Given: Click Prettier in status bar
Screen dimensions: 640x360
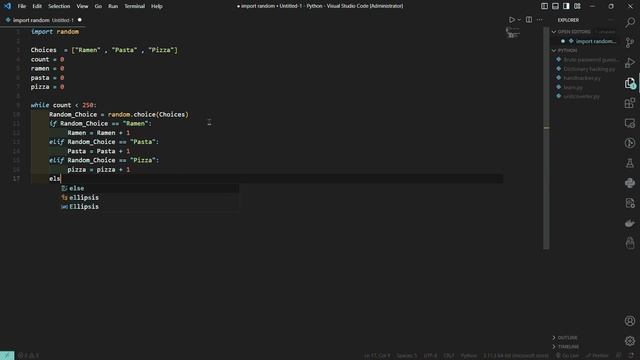Looking at the screenshot, I should click(597, 356).
